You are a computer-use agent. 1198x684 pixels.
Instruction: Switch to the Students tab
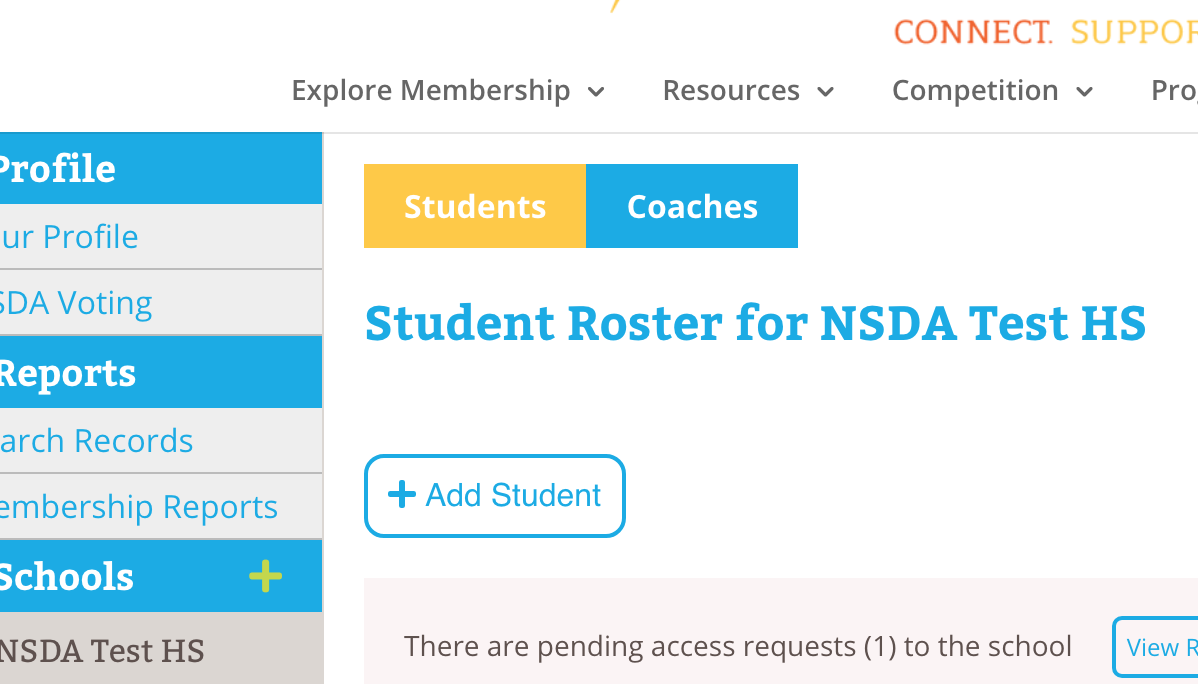coord(475,206)
